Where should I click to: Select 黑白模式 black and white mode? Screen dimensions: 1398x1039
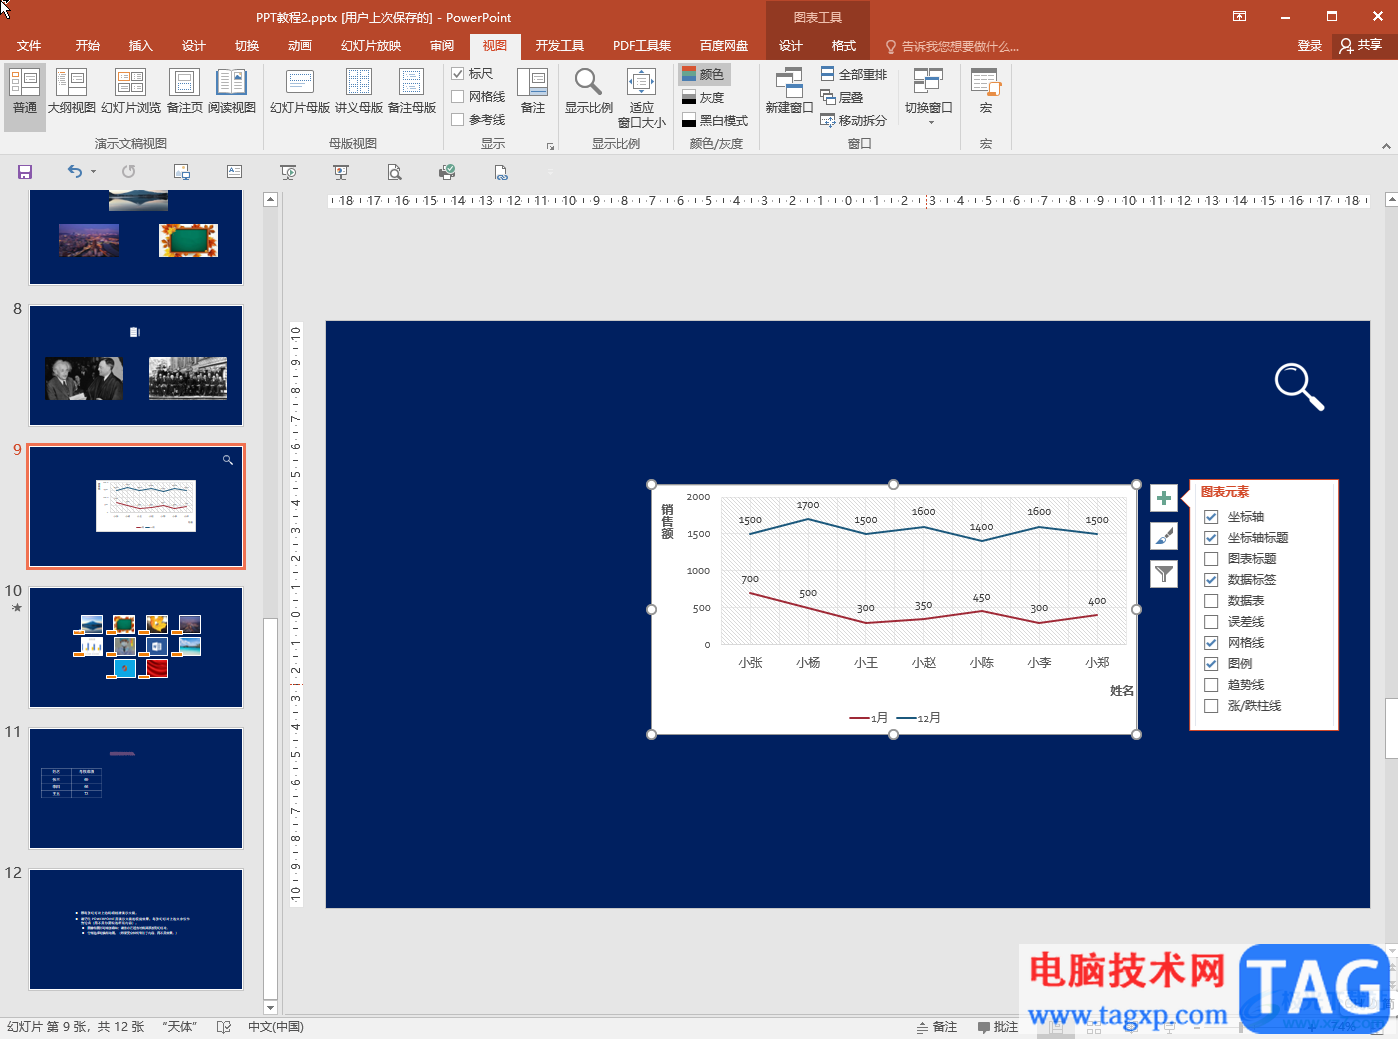pyautogui.click(x=715, y=120)
